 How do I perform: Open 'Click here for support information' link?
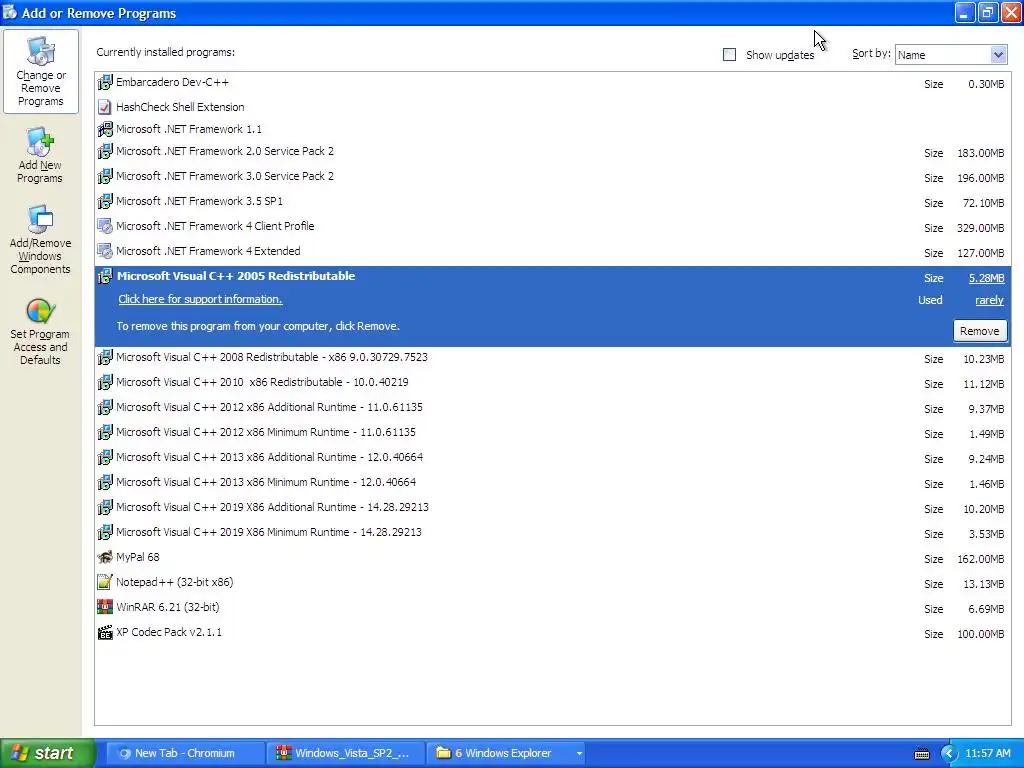[x=200, y=299]
